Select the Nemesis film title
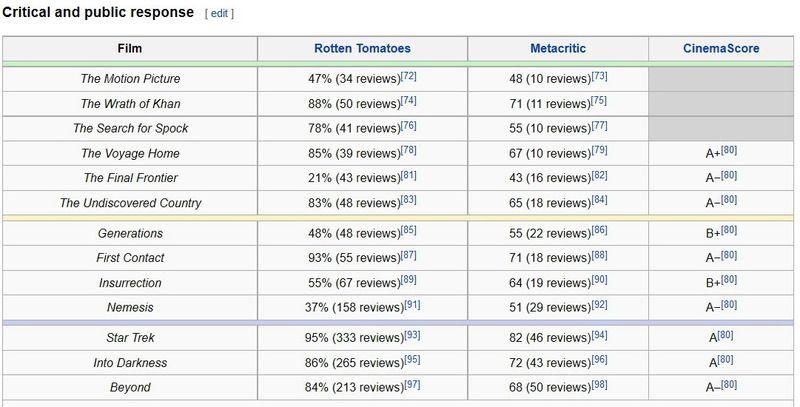This screenshot has width=800, height=407. click(x=130, y=307)
